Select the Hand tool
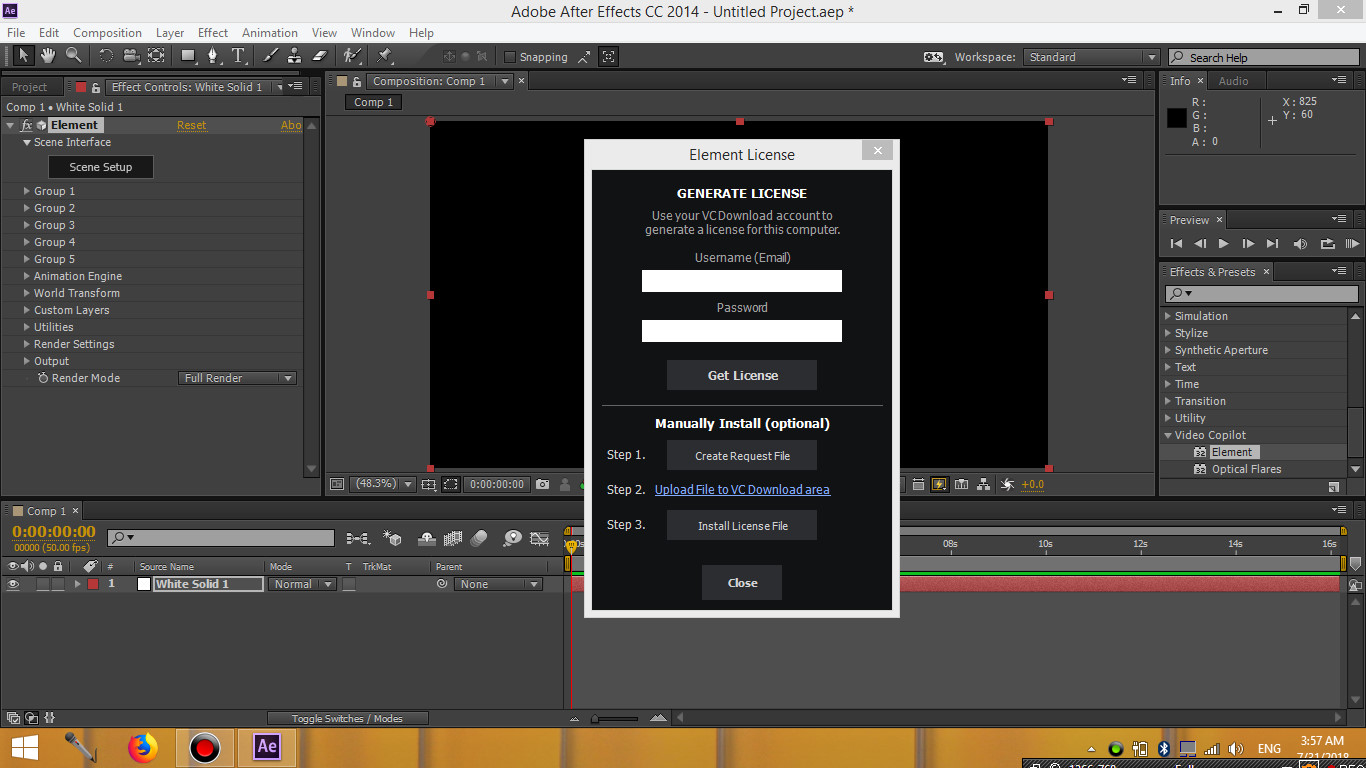Viewport: 1366px width, 768px height. pyautogui.click(x=48, y=56)
